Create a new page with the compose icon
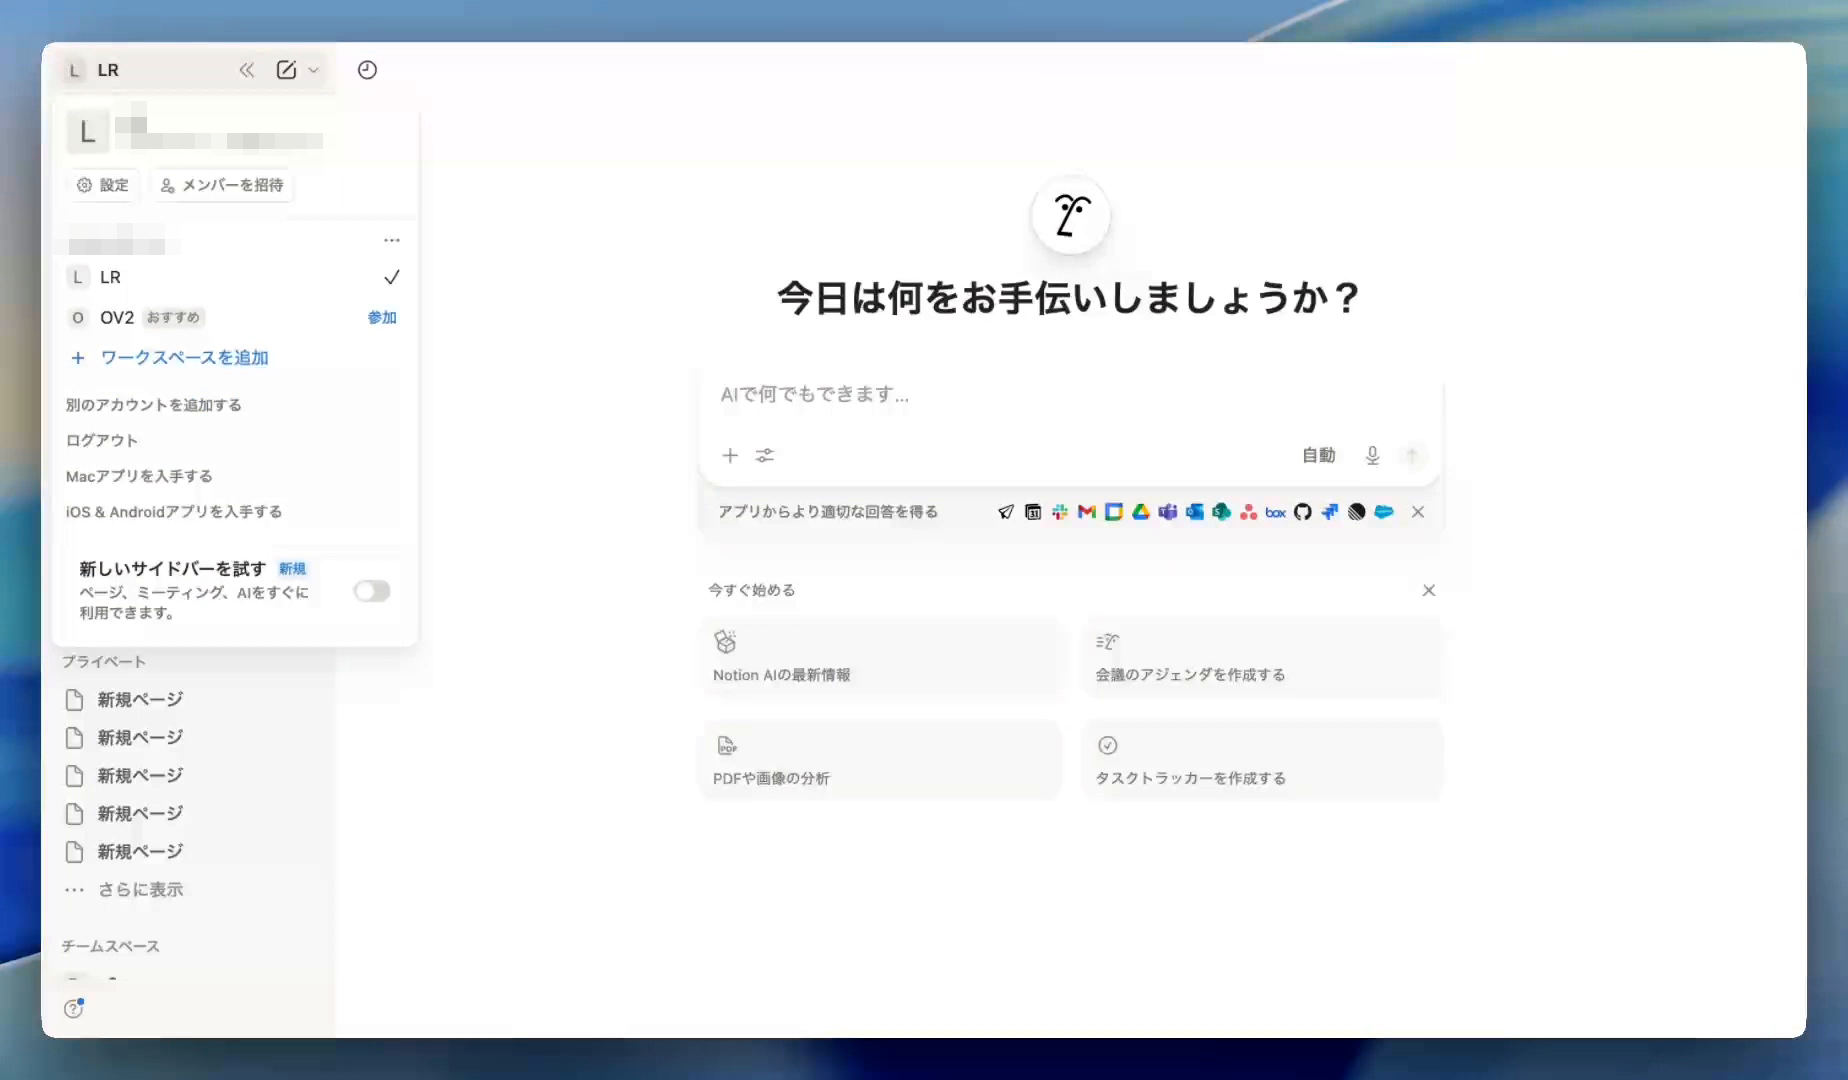1848x1080 pixels. [286, 70]
